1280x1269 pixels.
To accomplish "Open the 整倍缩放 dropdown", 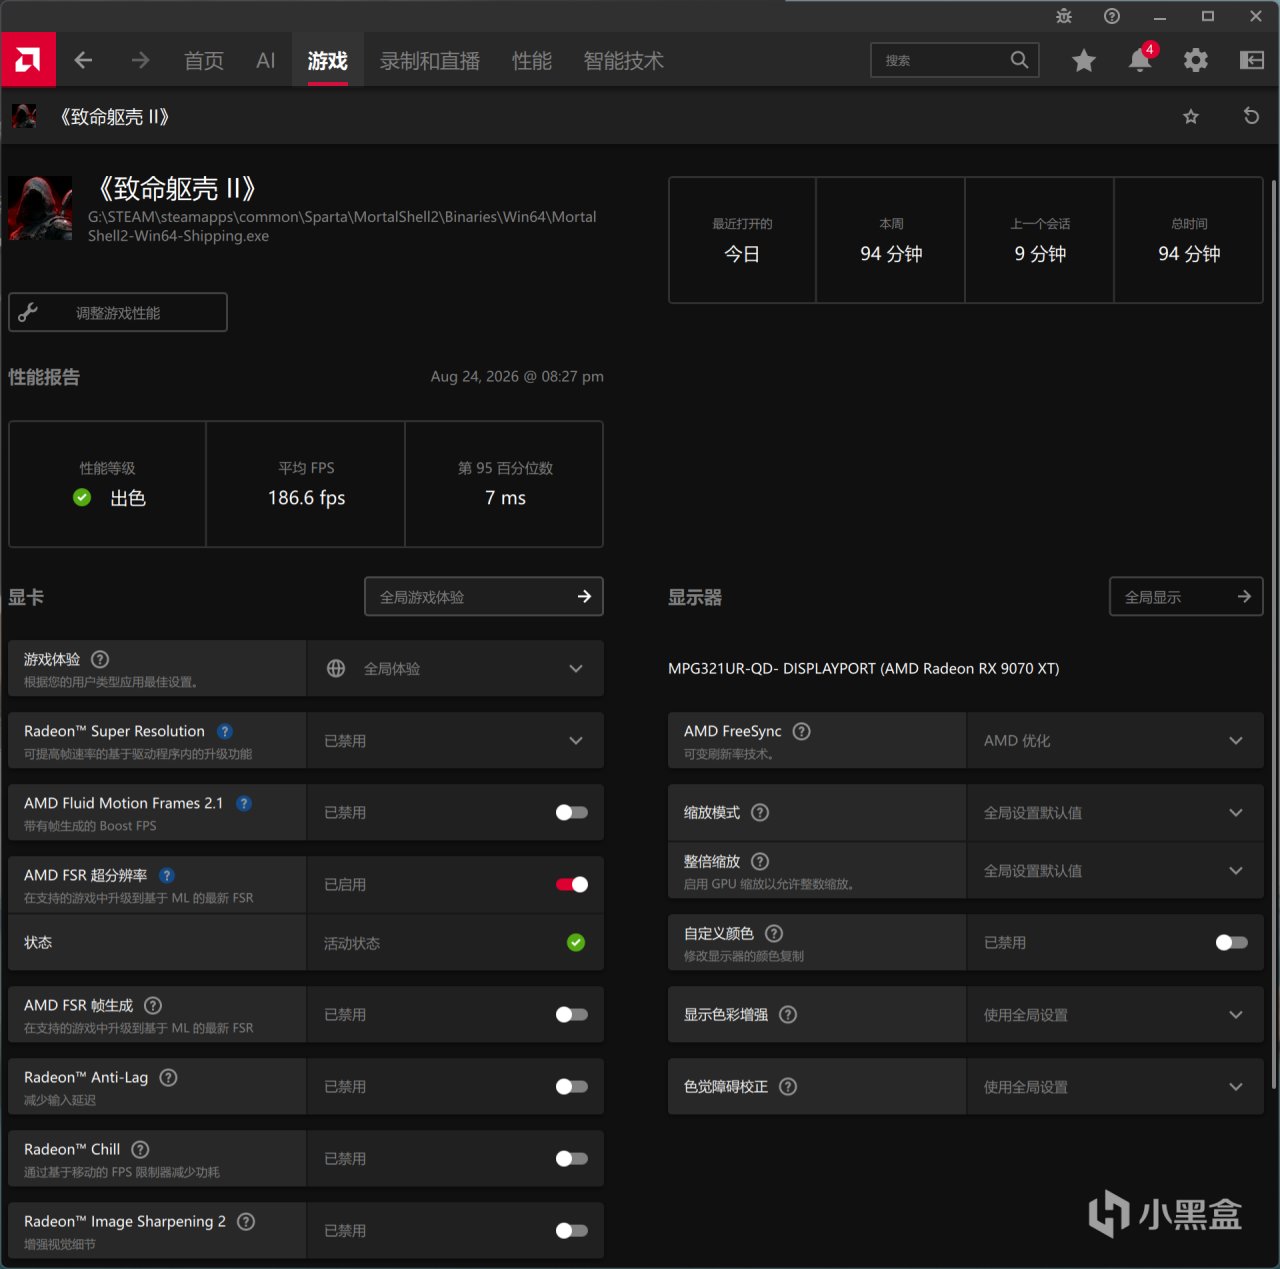I will [1115, 870].
